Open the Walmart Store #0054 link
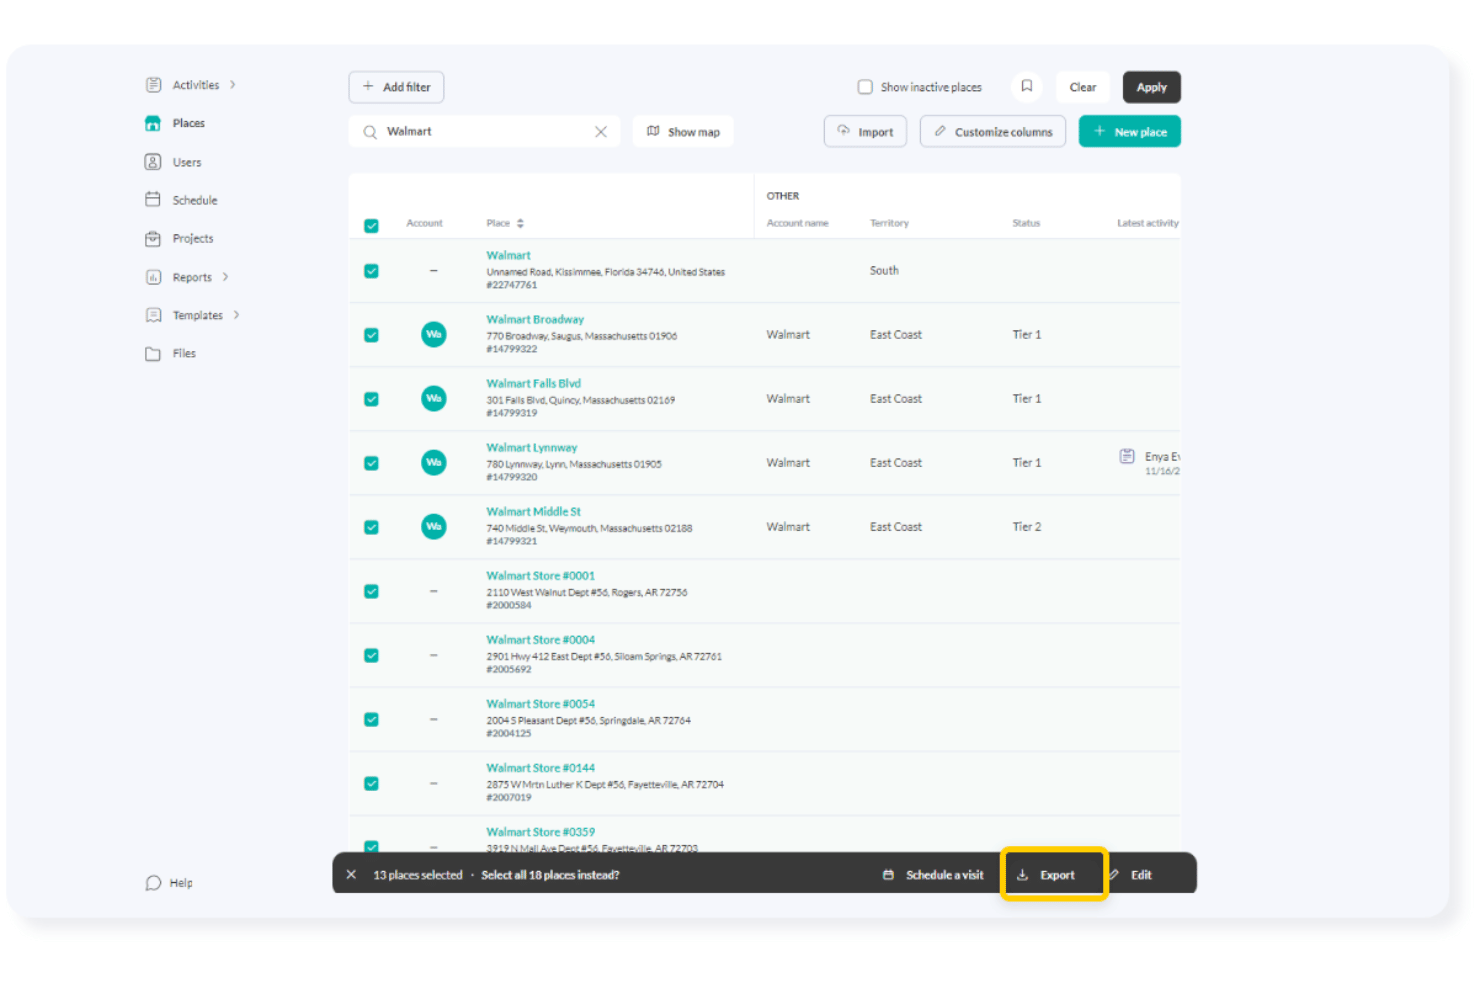 540,704
